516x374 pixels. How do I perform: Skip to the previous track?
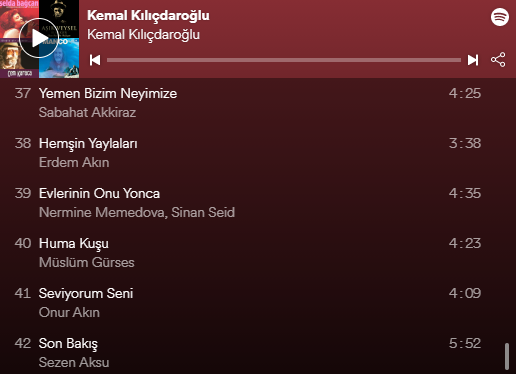click(95, 60)
